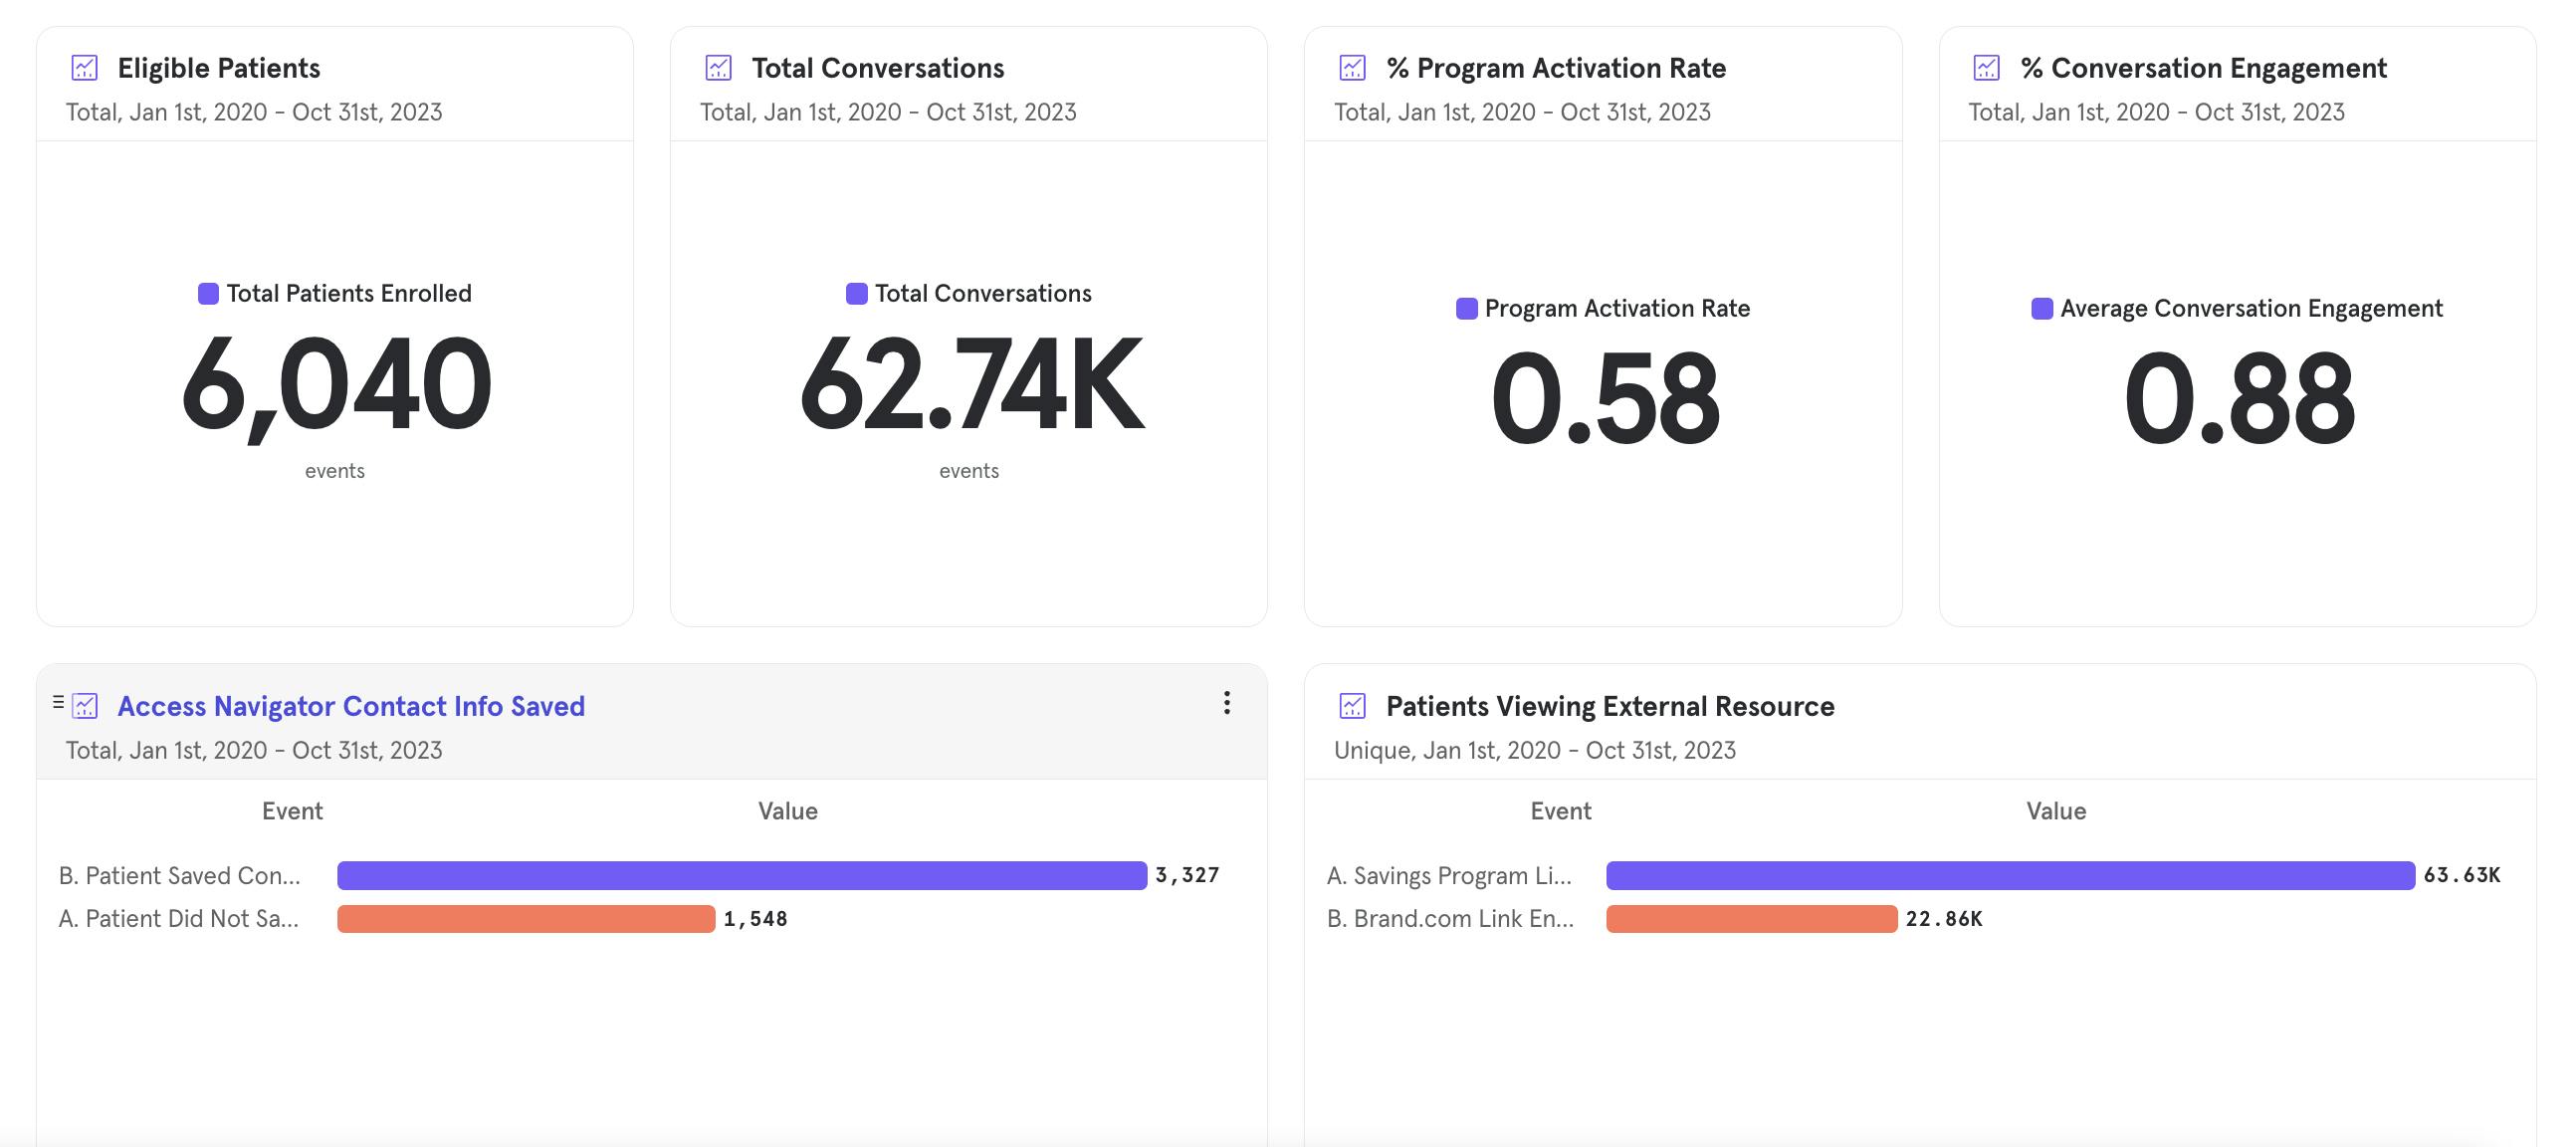Click the Access Navigator Contact Info Saved report icon
The image size is (2576, 1147).
pos(85,706)
